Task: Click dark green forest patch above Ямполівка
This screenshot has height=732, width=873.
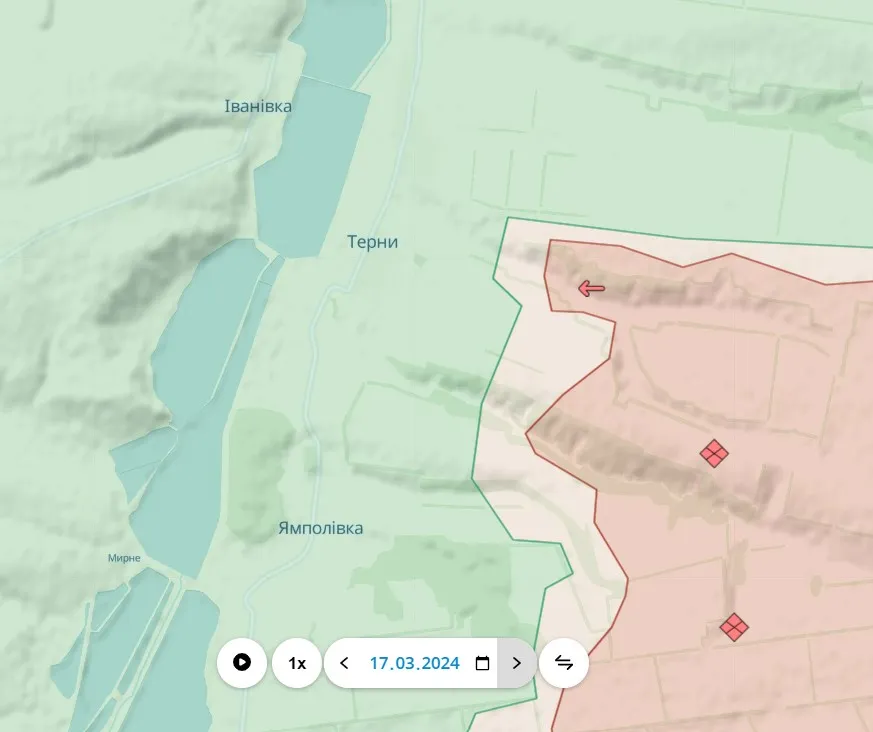Action: pyautogui.click(x=260, y=460)
